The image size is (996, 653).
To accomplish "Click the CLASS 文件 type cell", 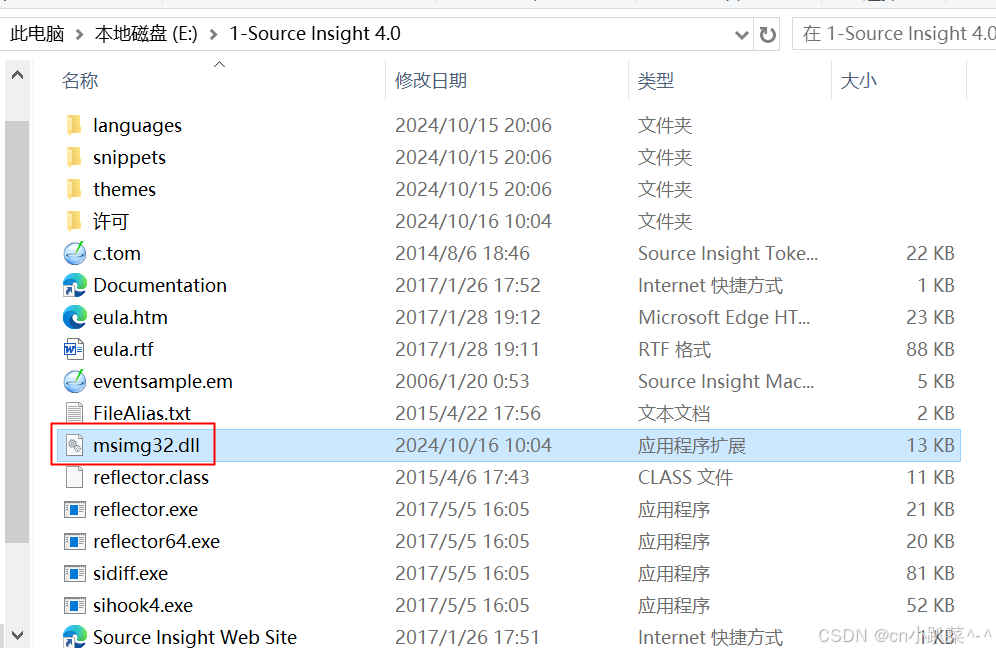I will [686, 478].
